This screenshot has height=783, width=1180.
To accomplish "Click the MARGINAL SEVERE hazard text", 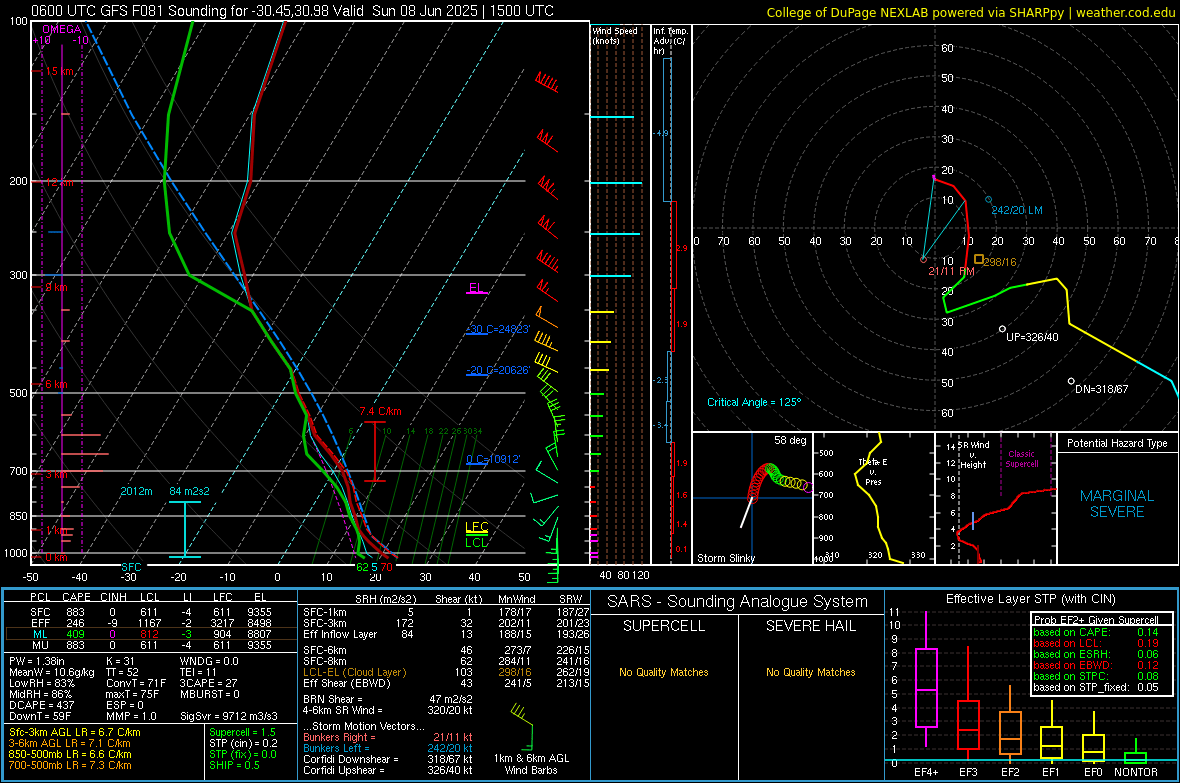I will pyautogui.click(x=1117, y=504).
